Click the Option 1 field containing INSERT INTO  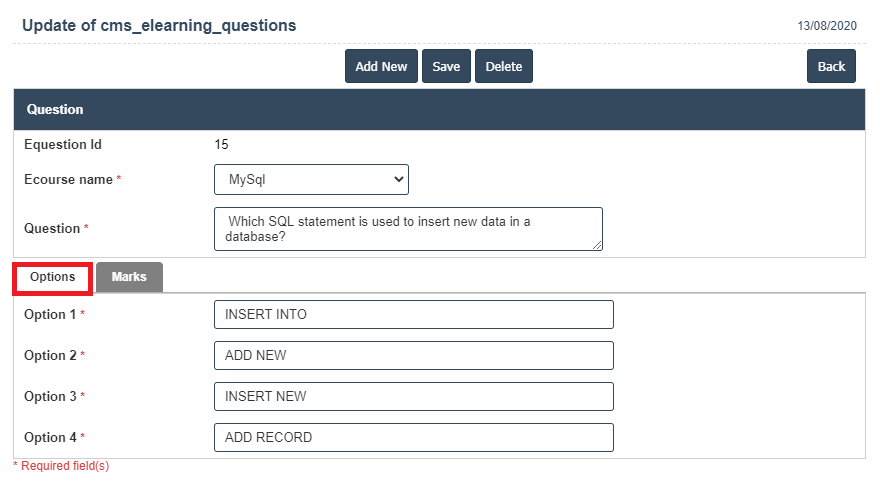413,314
